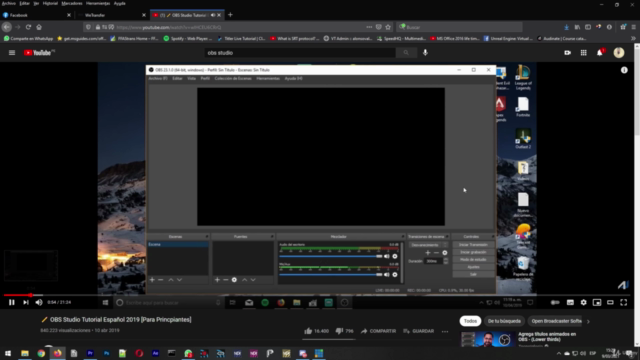Open Firefox Herramientas menu
Viewport: 640px width, 360px height.
click(98, 3)
